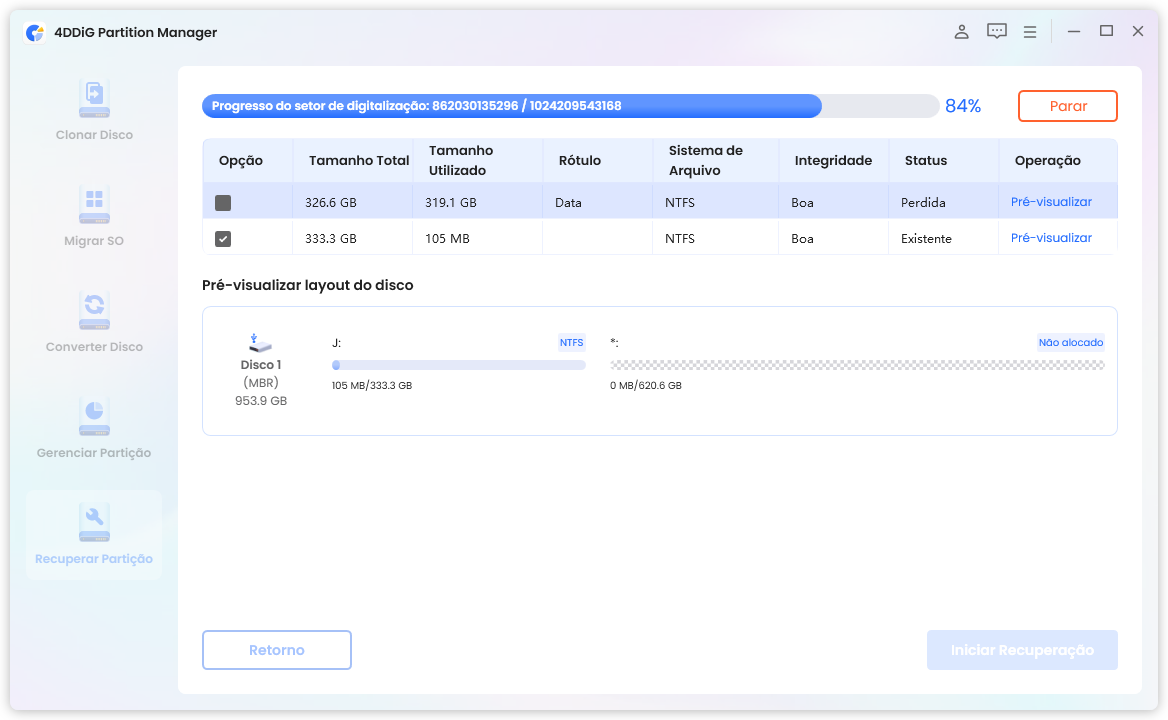
Task: Stop scanning with the Parar button
Action: (1067, 106)
